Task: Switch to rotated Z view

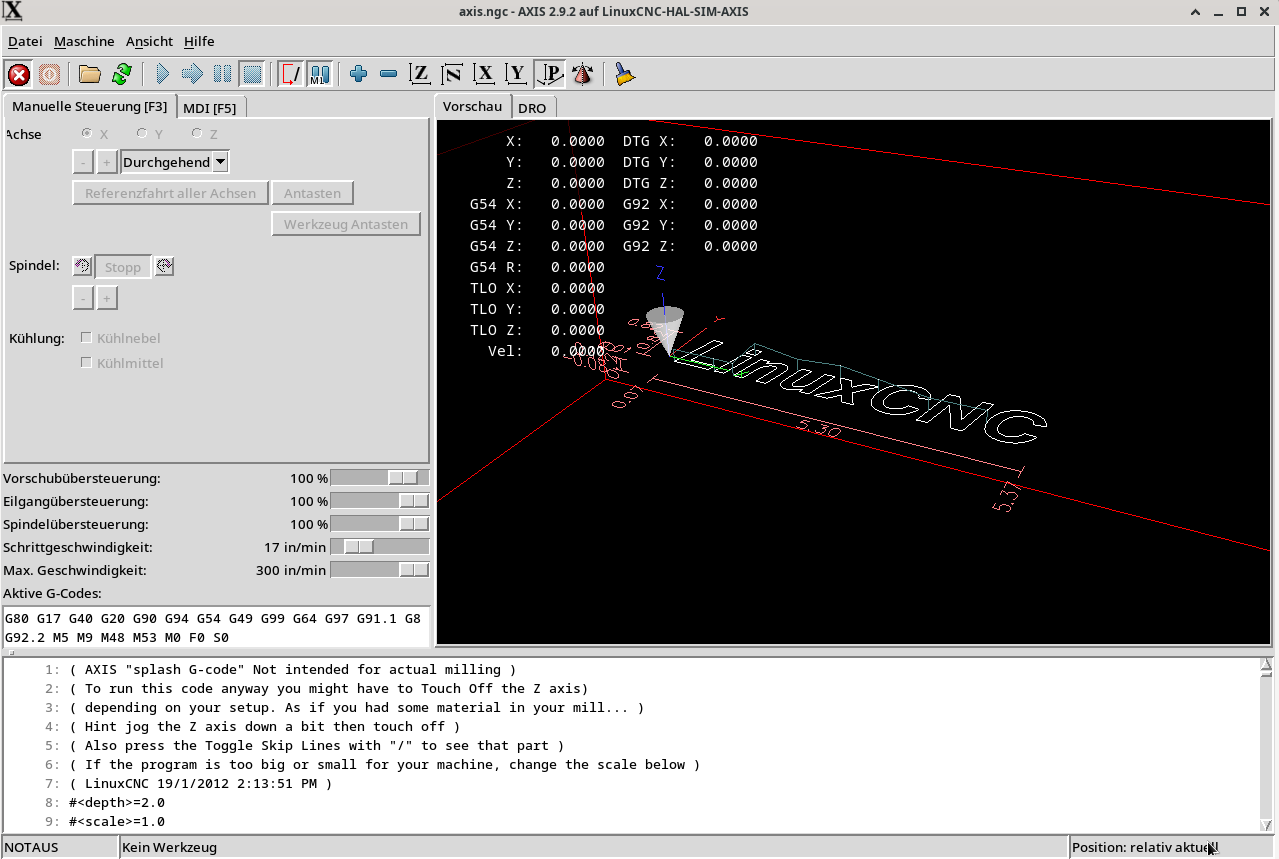Action: tap(453, 74)
